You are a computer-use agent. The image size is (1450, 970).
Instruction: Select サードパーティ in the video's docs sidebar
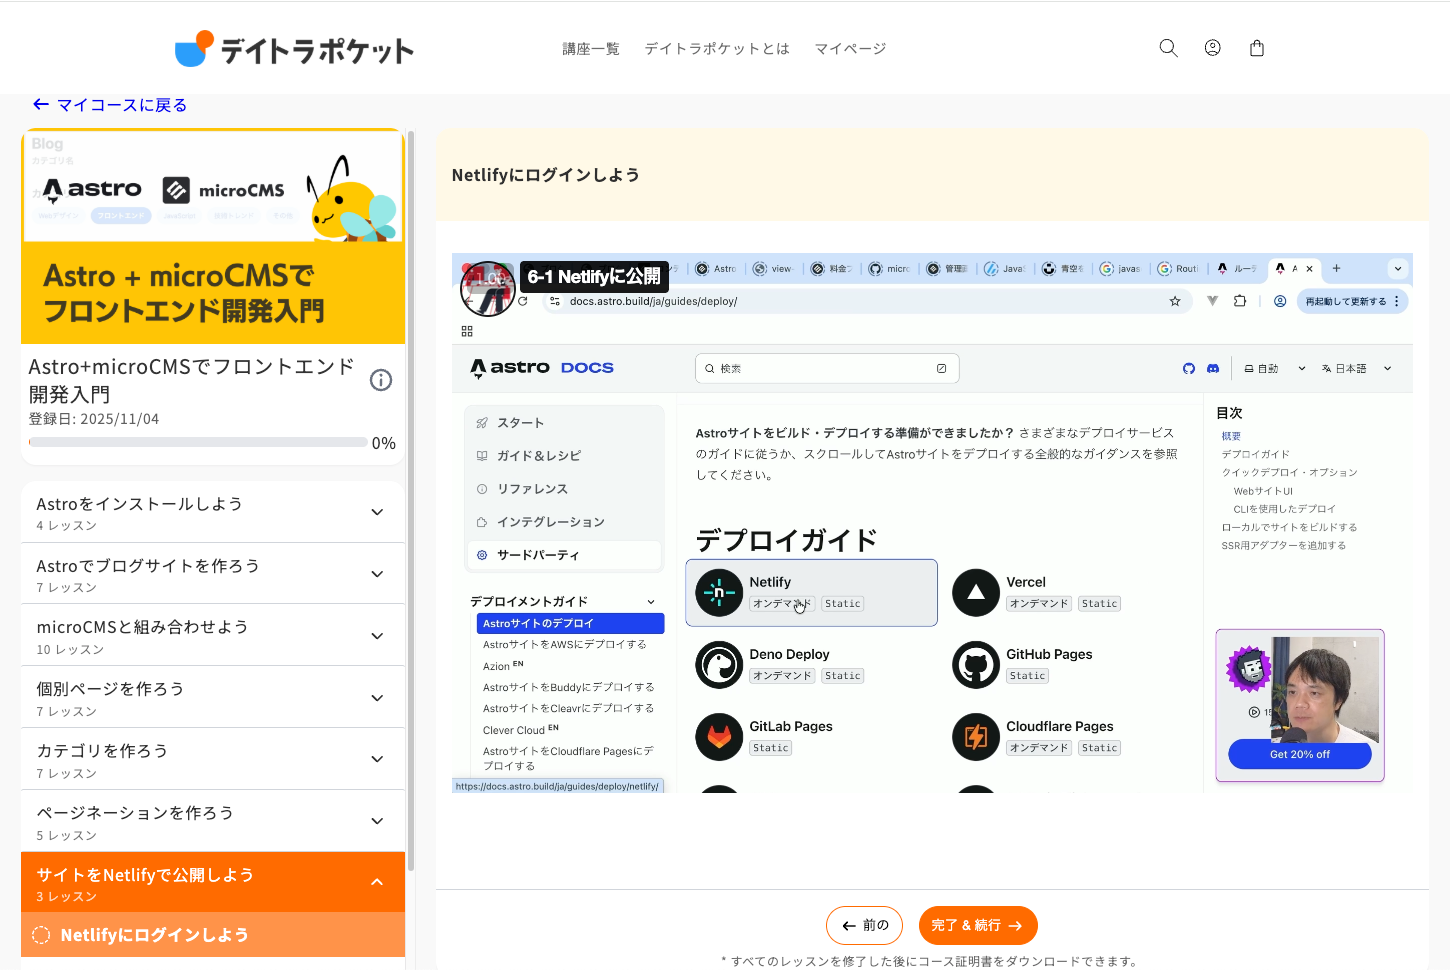(x=564, y=555)
